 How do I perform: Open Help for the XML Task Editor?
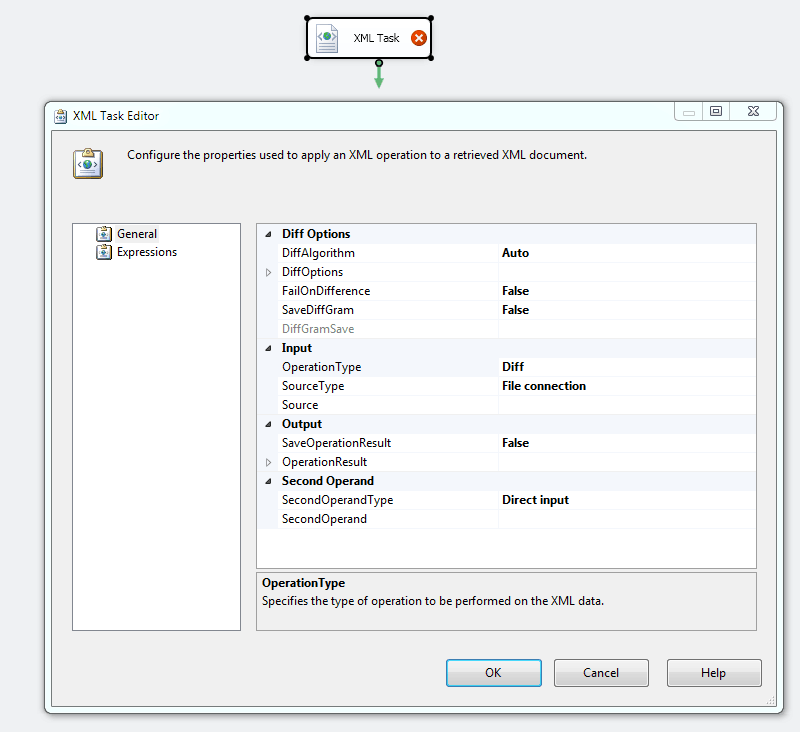pos(714,672)
